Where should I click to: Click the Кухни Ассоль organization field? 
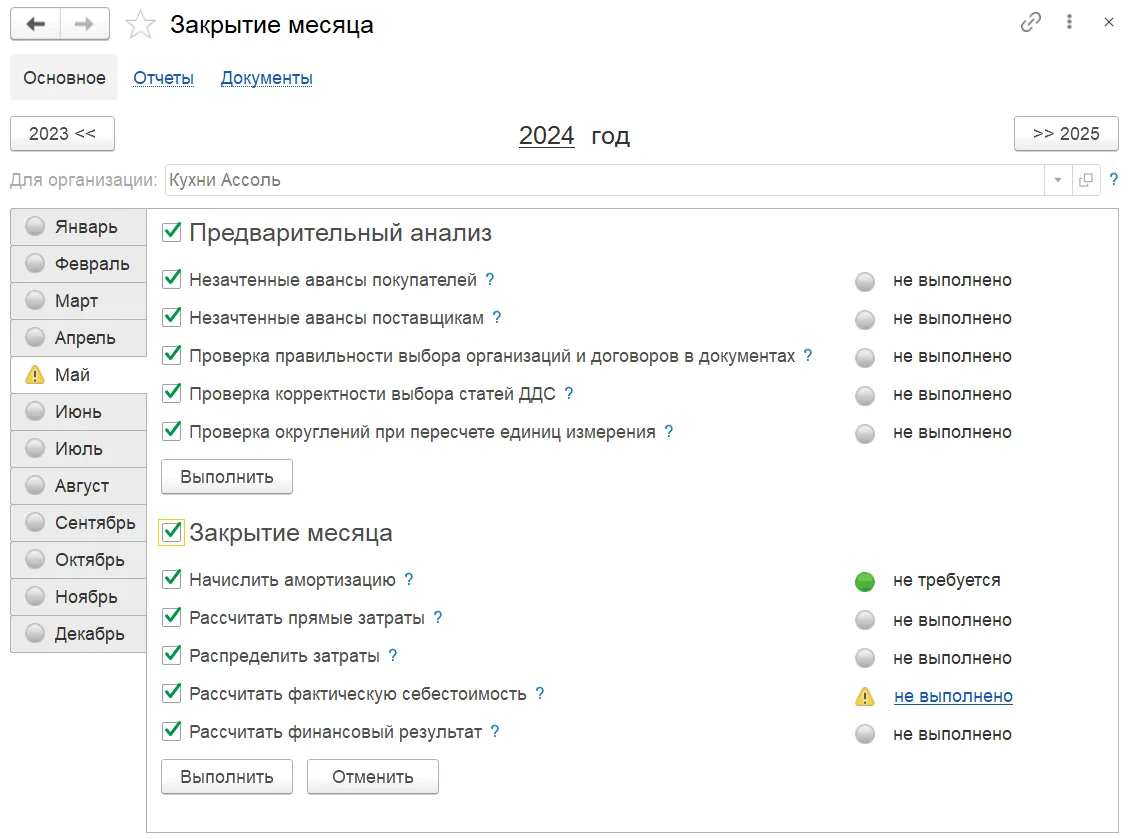(x=605, y=180)
